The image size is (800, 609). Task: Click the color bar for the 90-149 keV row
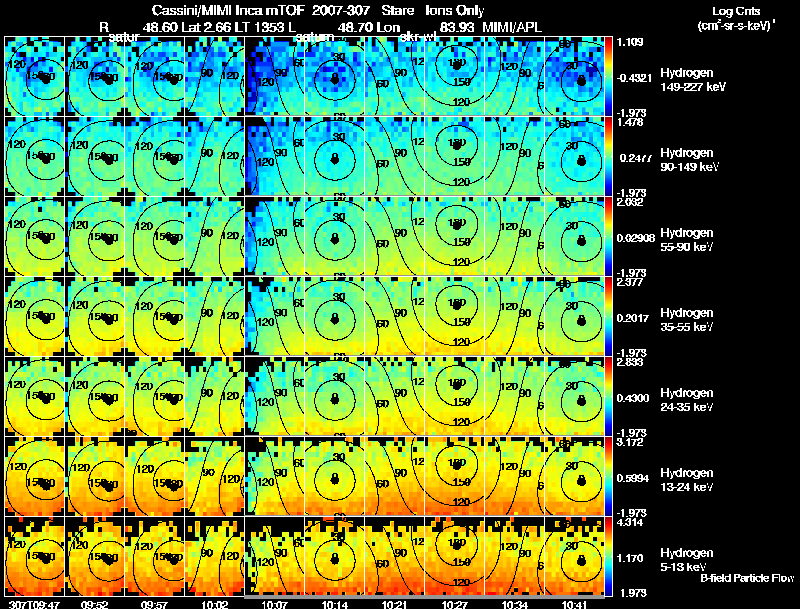click(609, 156)
